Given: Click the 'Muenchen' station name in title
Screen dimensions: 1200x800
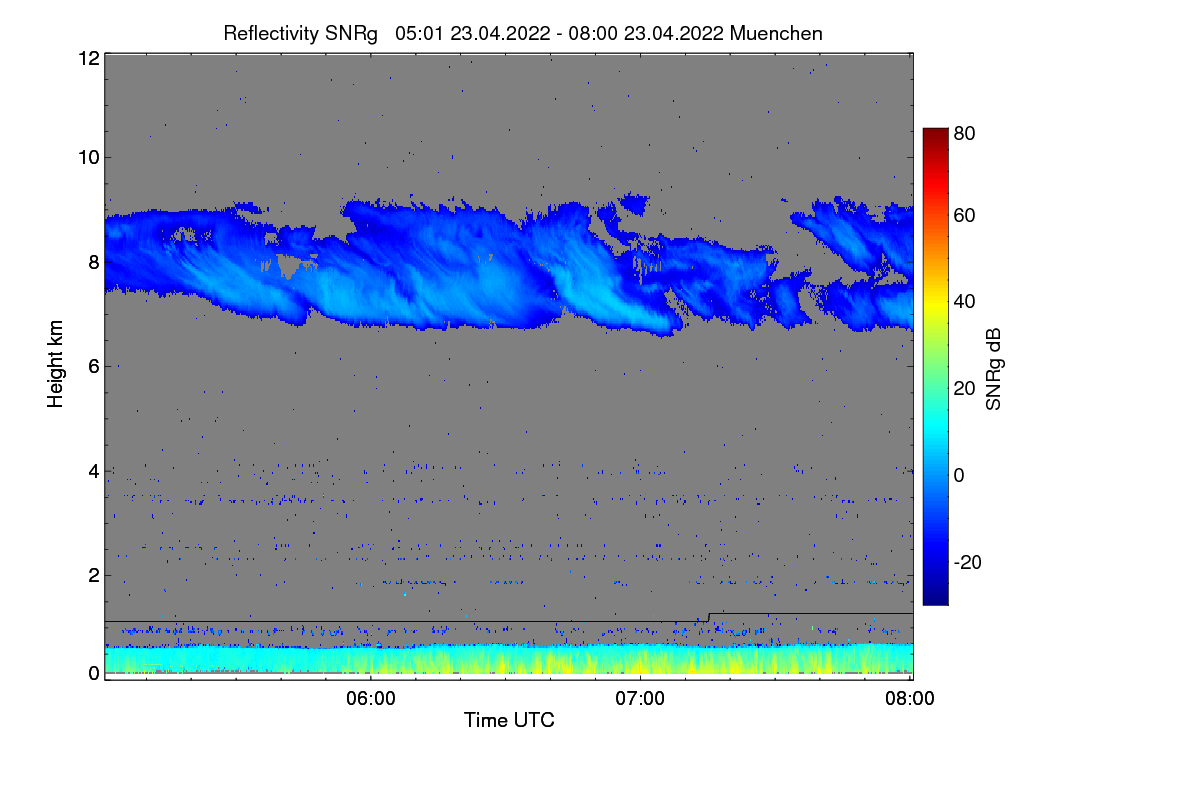Looking at the screenshot, I should (776, 33).
